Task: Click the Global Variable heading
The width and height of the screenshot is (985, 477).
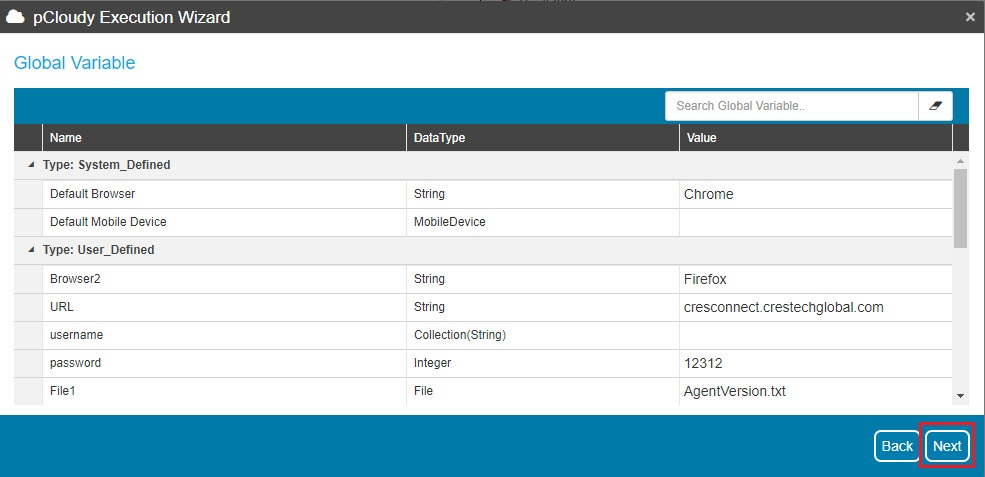Action: point(75,63)
